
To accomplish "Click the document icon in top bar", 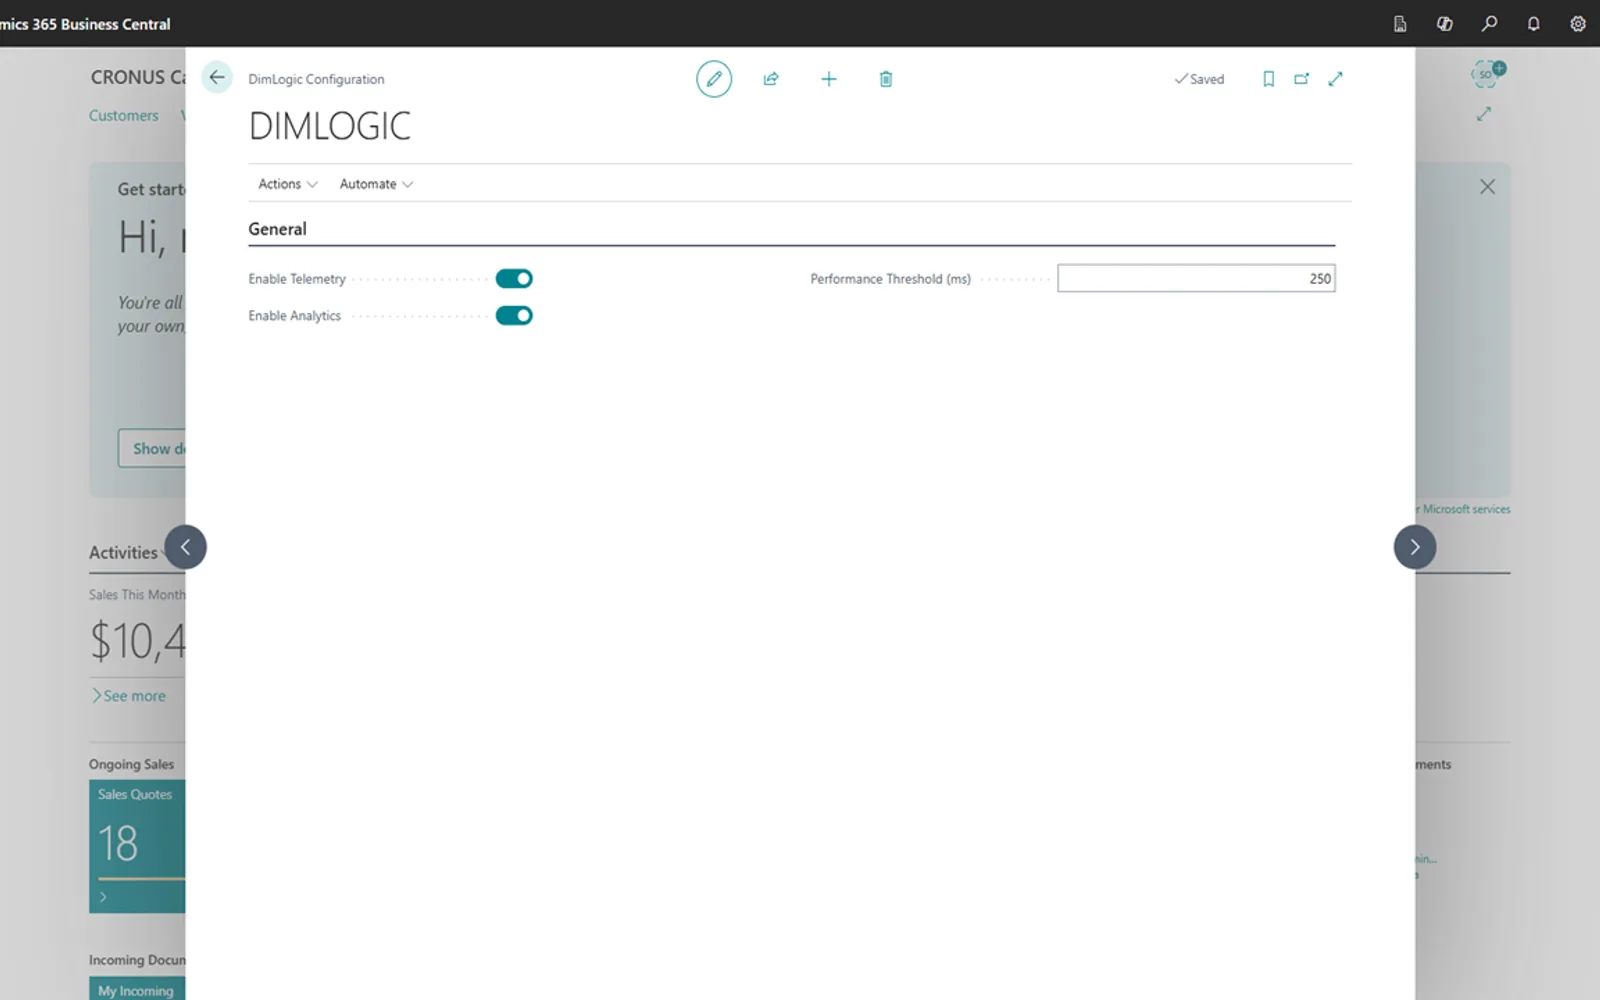I will point(1400,23).
